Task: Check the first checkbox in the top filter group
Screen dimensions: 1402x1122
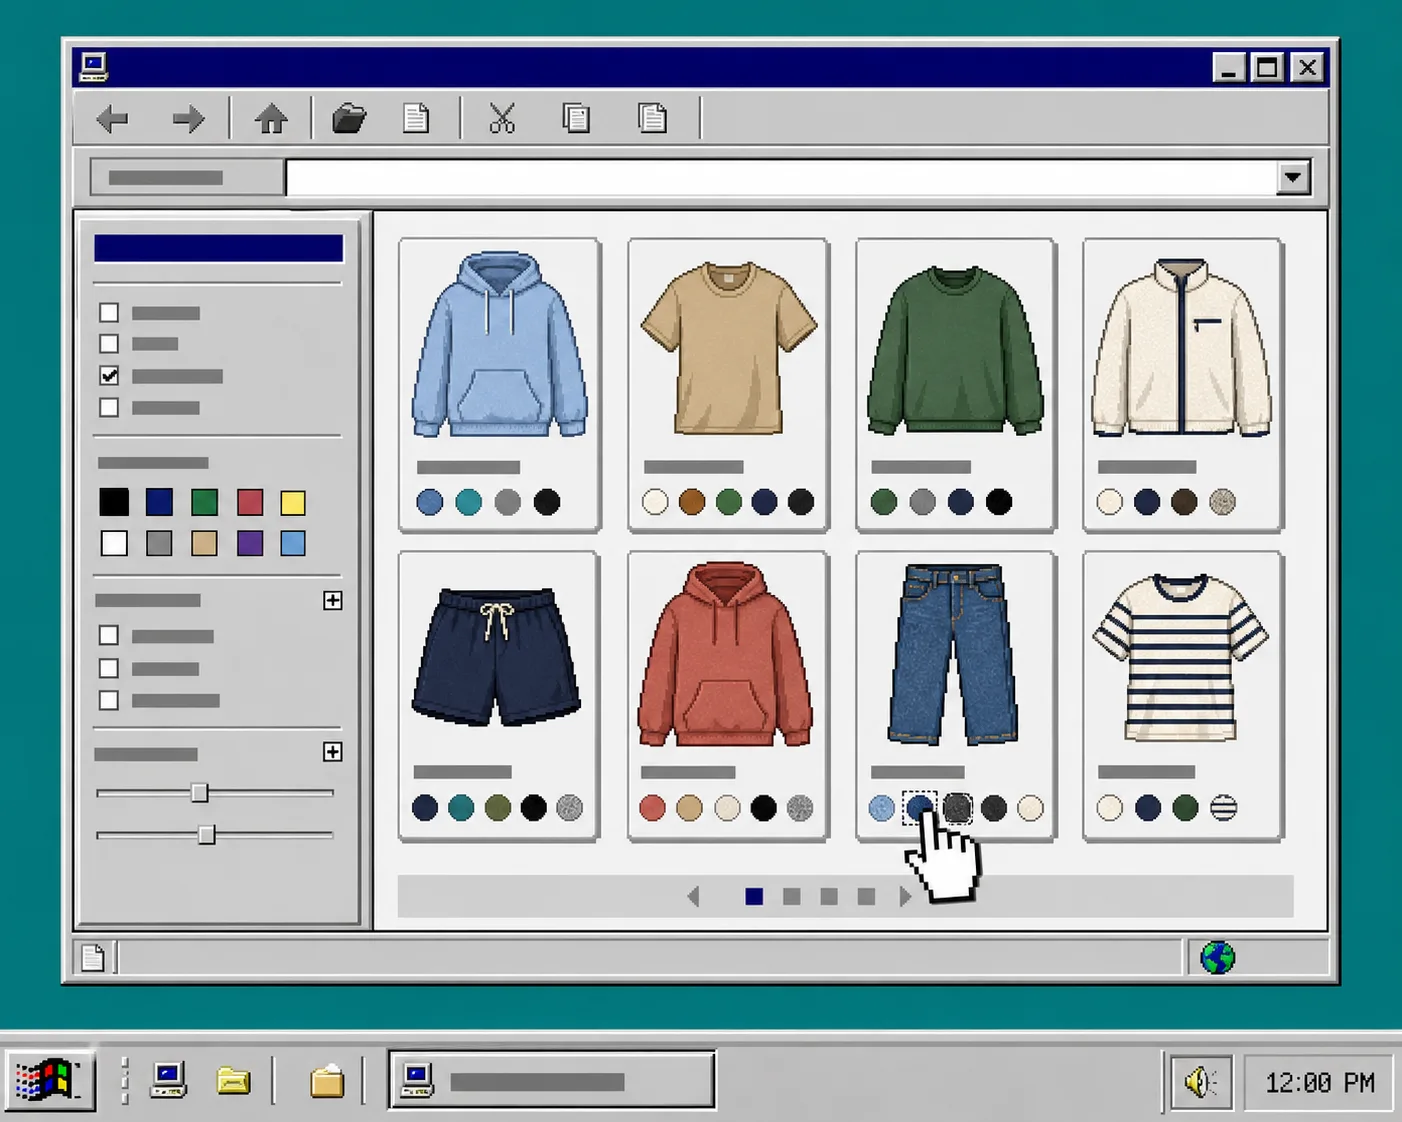Action: pyautogui.click(x=109, y=313)
